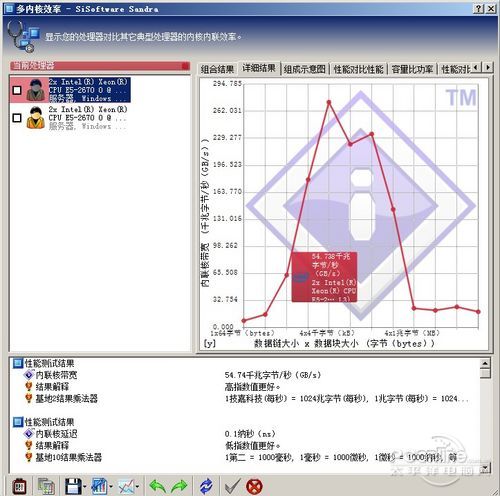The width and height of the screenshot is (500, 496).
Task: Click the blue refresh arrows icon
Action: click(x=206, y=486)
